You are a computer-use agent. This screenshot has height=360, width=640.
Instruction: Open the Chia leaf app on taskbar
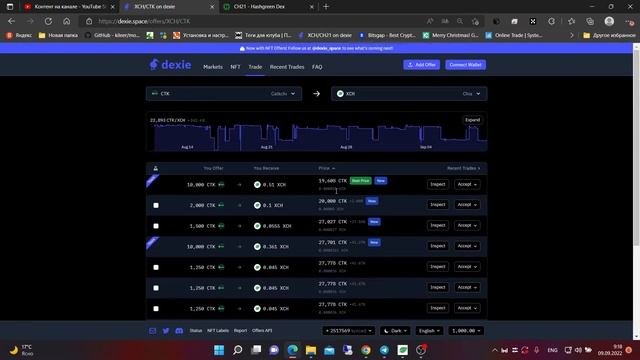(x=403, y=350)
